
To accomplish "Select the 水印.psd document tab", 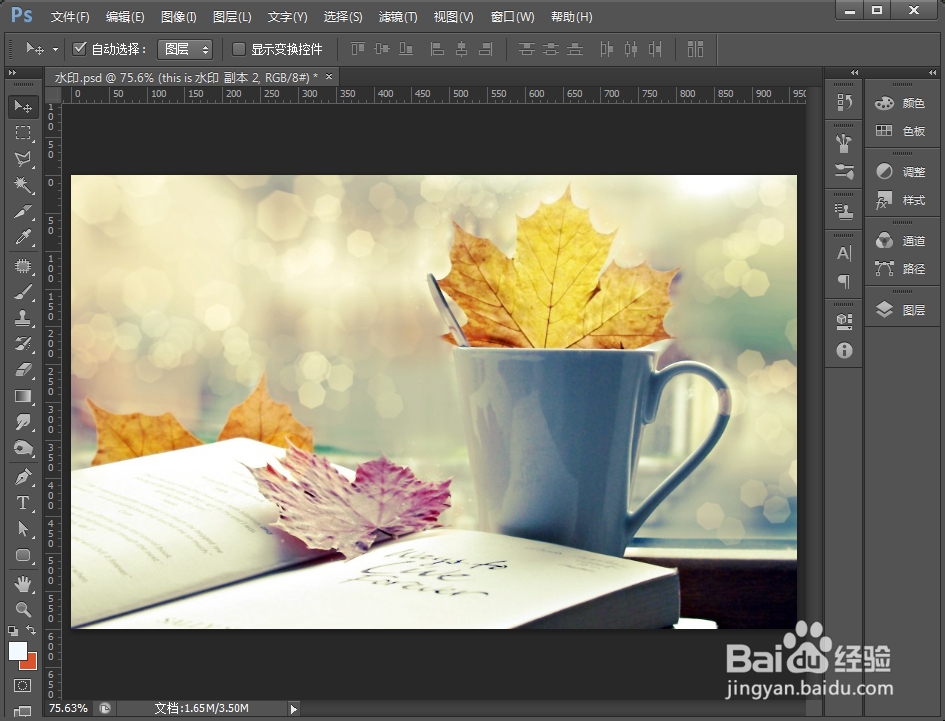I will pos(186,77).
